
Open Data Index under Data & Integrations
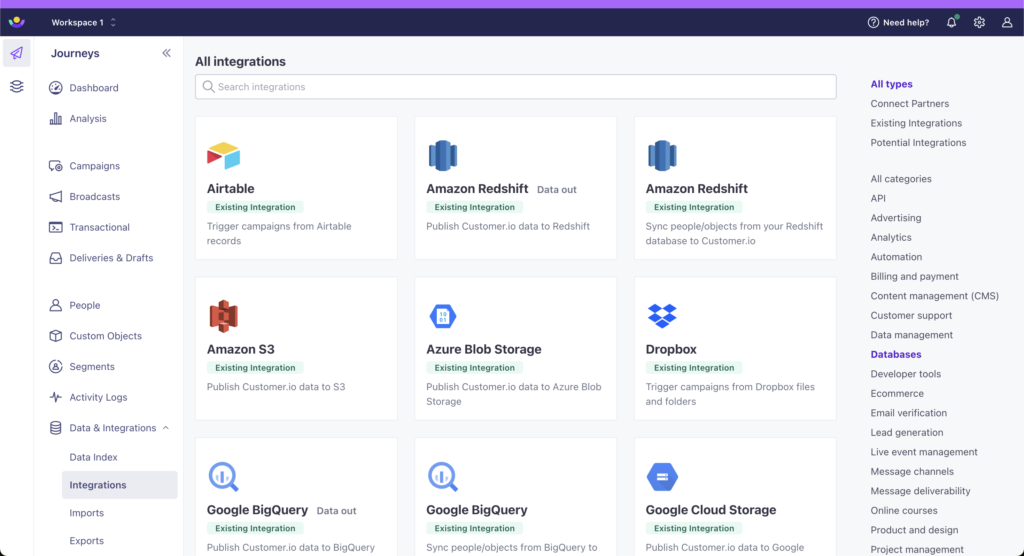click(x=93, y=457)
